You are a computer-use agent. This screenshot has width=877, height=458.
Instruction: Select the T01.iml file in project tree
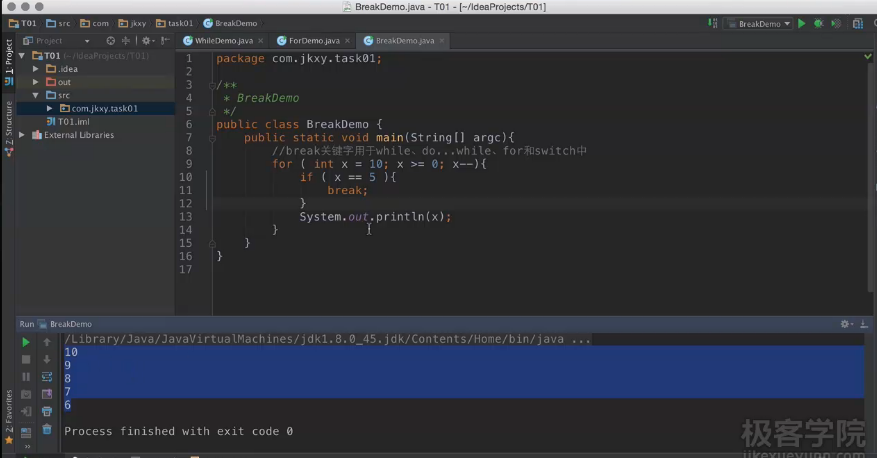point(74,121)
